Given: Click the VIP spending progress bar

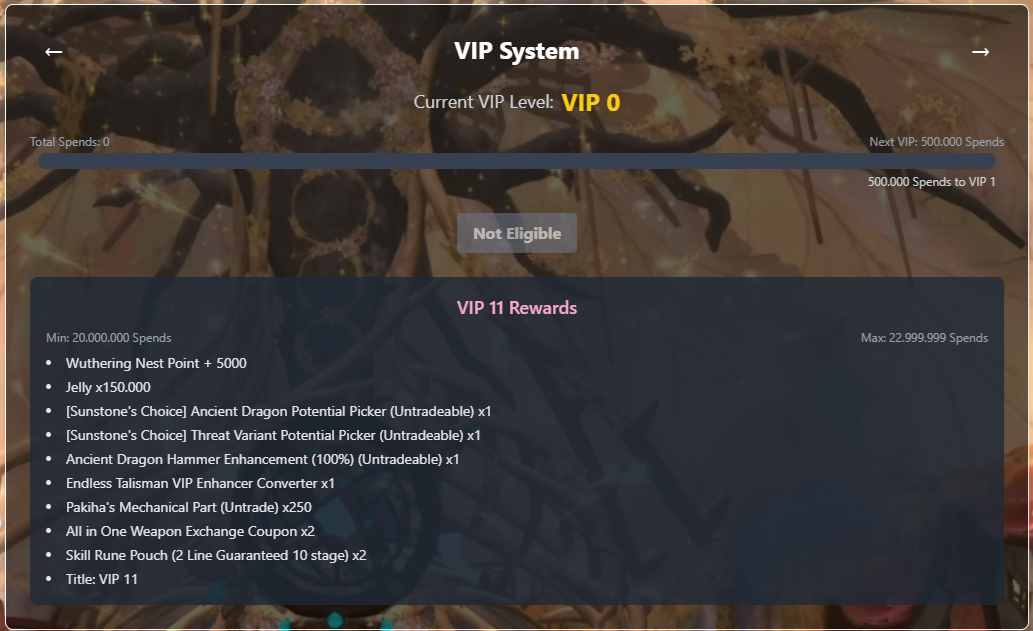Looking at the screenshot, I should click(516, 161).
